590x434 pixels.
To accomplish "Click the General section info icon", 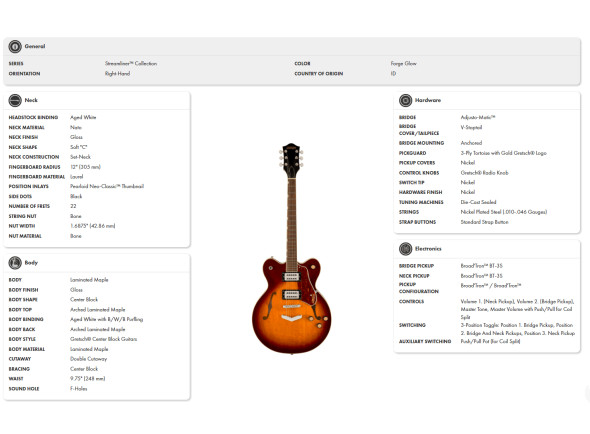I will (x=15, y=47).
